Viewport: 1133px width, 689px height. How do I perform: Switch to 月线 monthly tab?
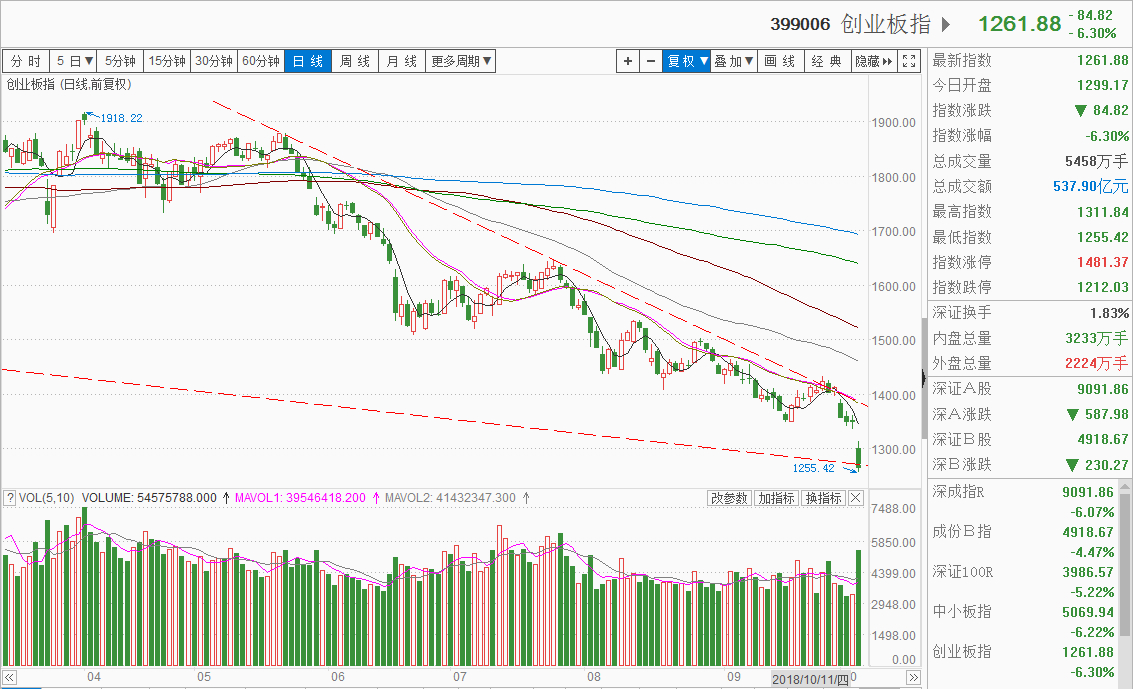(402, 61)
